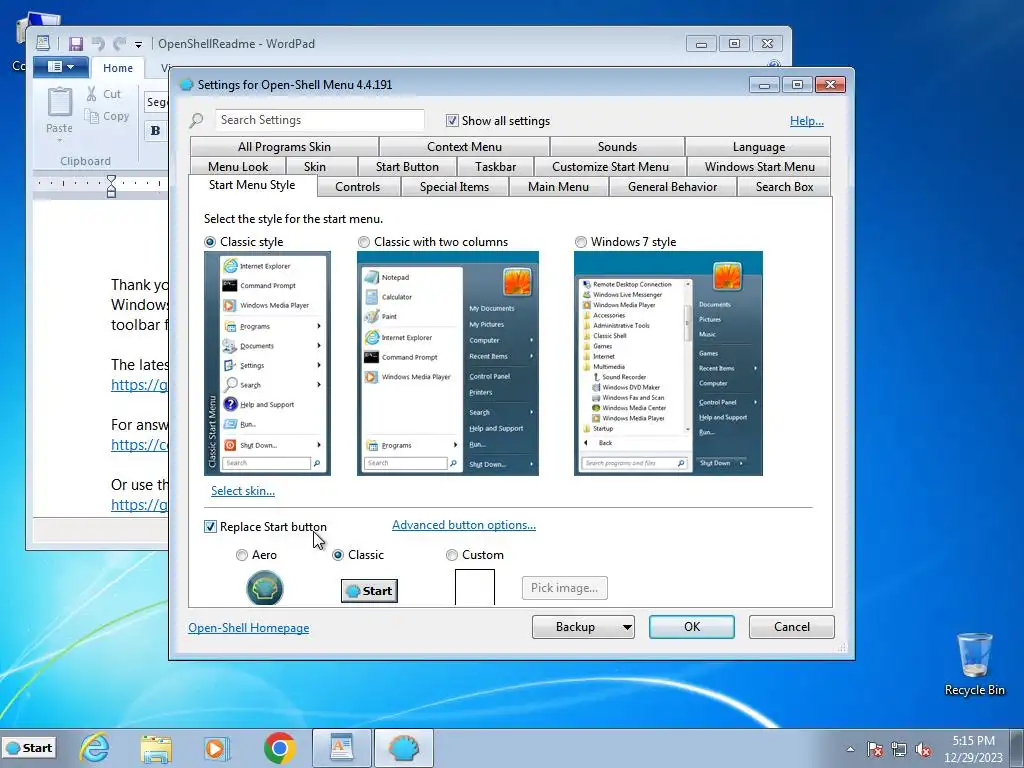Click the OK button

tap(692, 627)
